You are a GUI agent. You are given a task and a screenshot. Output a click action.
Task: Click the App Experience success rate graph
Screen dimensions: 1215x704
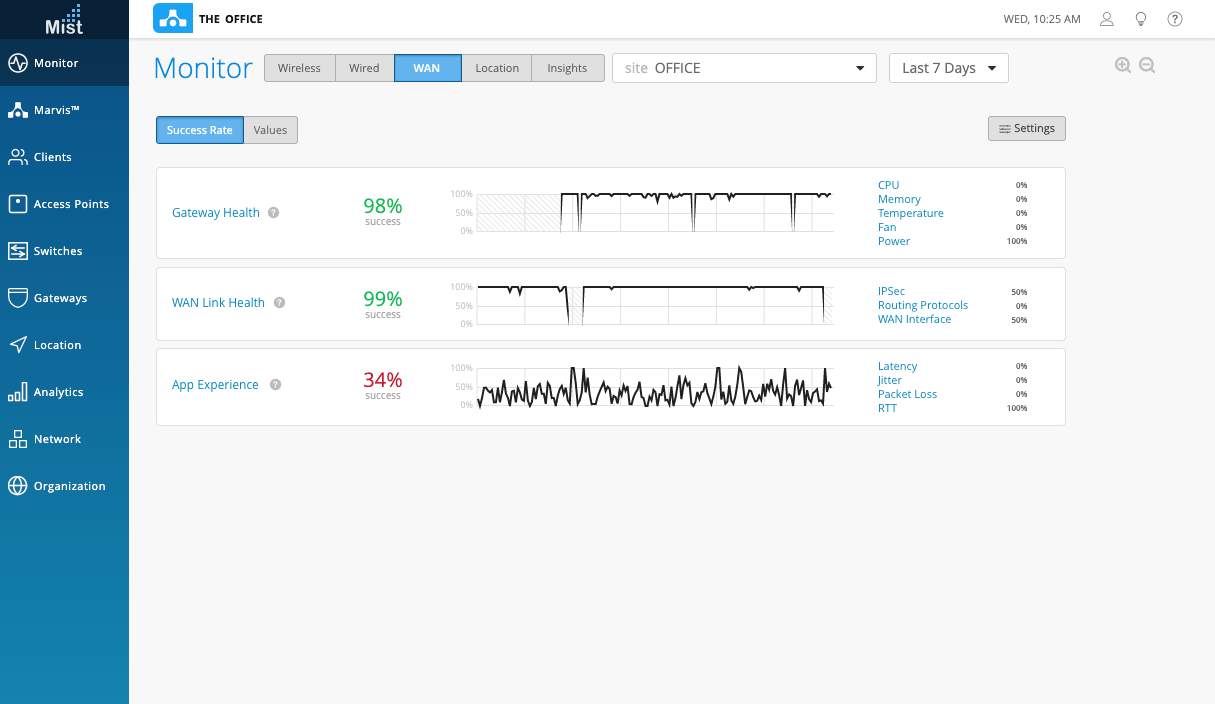655,386
